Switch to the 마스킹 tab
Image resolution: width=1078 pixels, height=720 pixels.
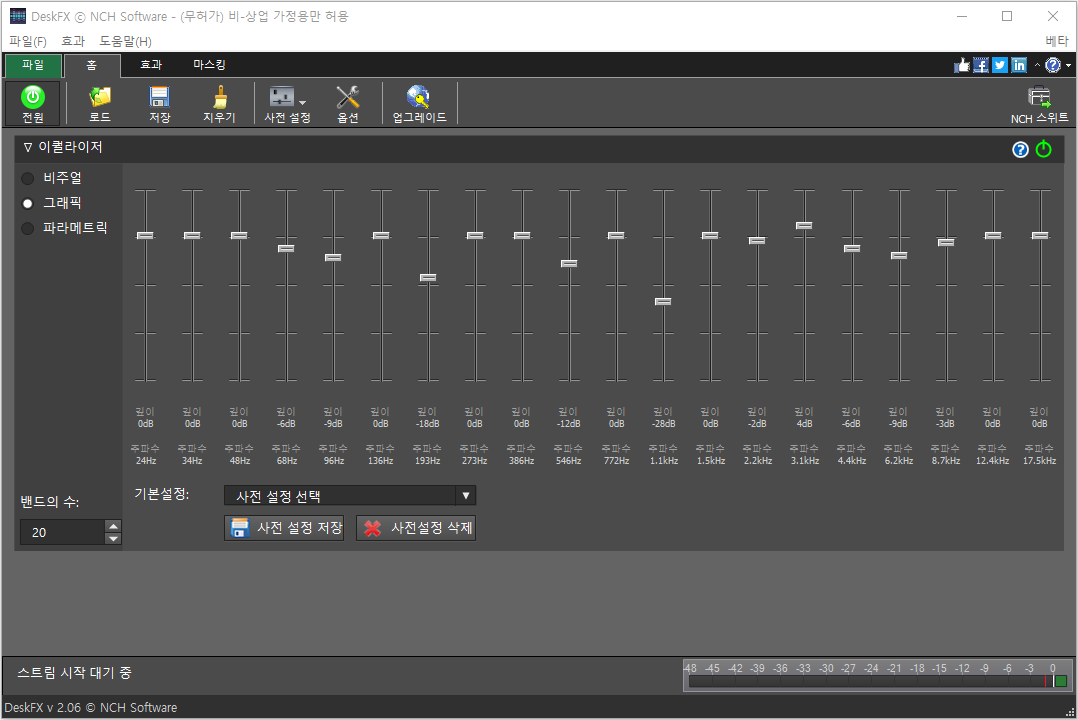[209, 65]
